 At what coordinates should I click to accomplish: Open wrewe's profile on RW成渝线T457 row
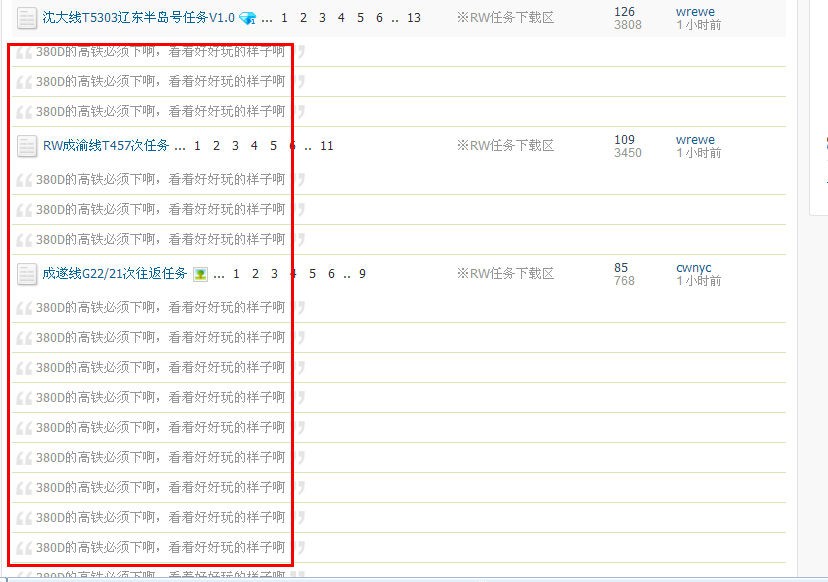click(695, 140)
